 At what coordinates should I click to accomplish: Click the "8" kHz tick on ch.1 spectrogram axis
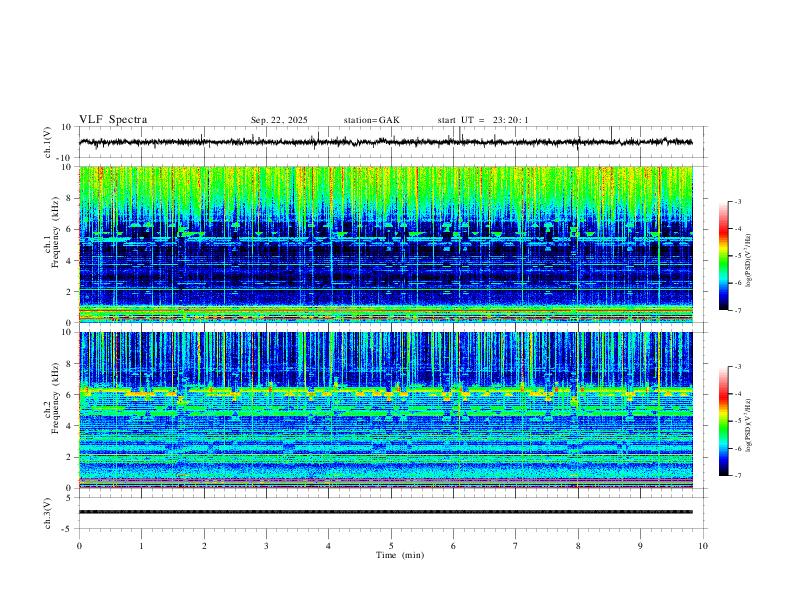coord(70,198)
